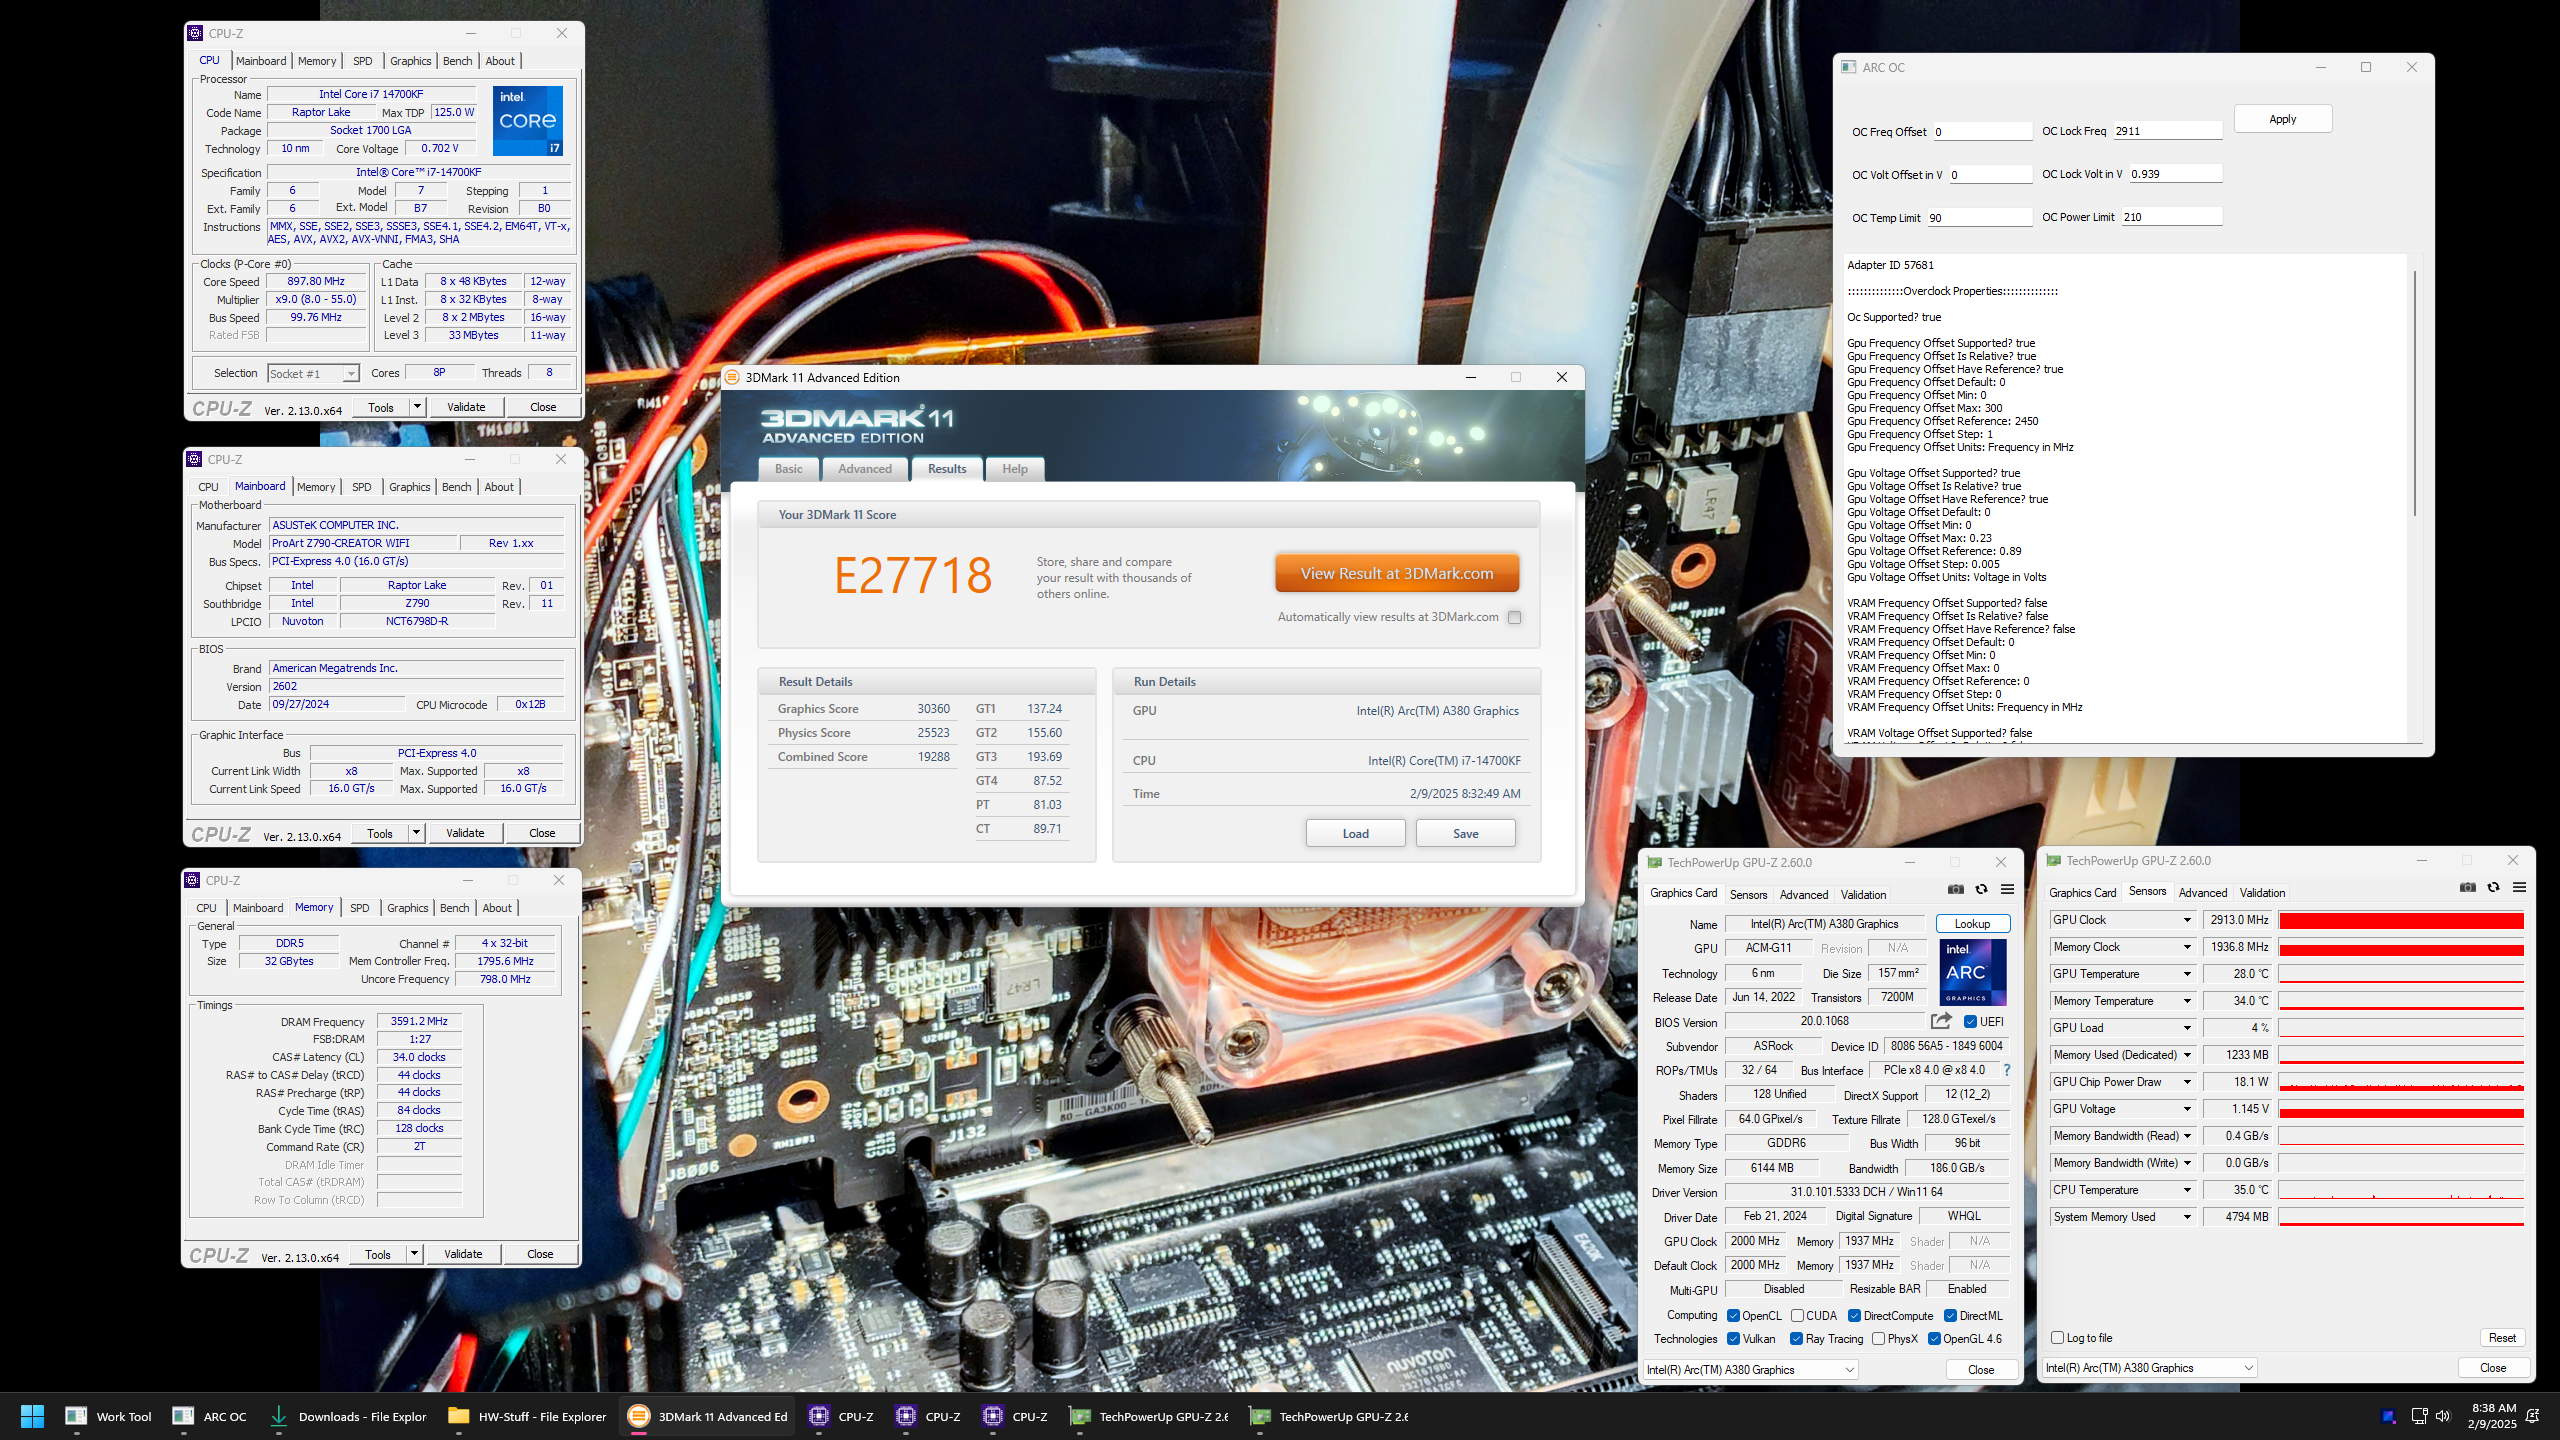Click the third CPU-Z taskbar item

tap(1015, 1416)
